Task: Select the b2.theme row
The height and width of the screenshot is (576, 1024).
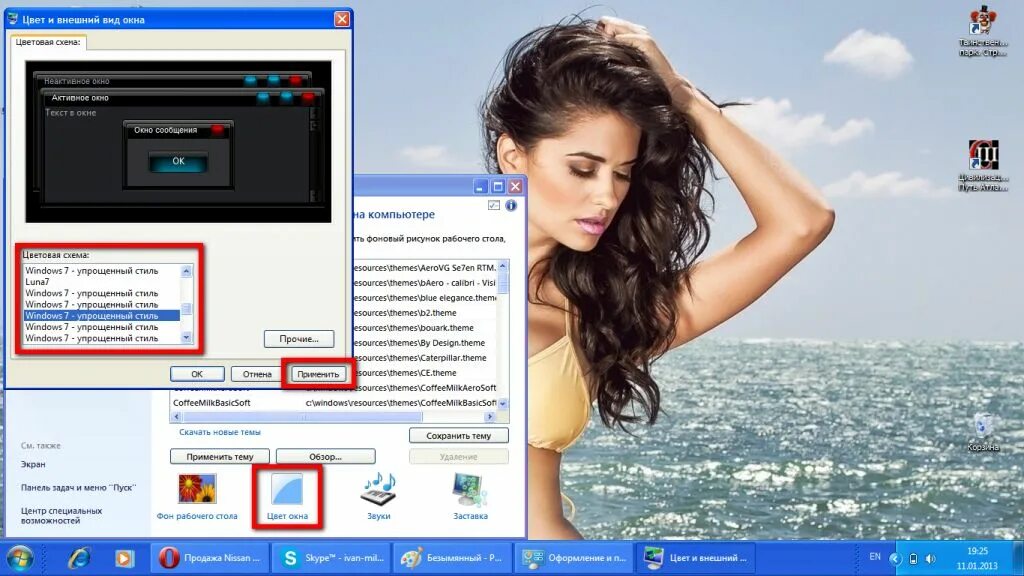Action: click(424, 313)
